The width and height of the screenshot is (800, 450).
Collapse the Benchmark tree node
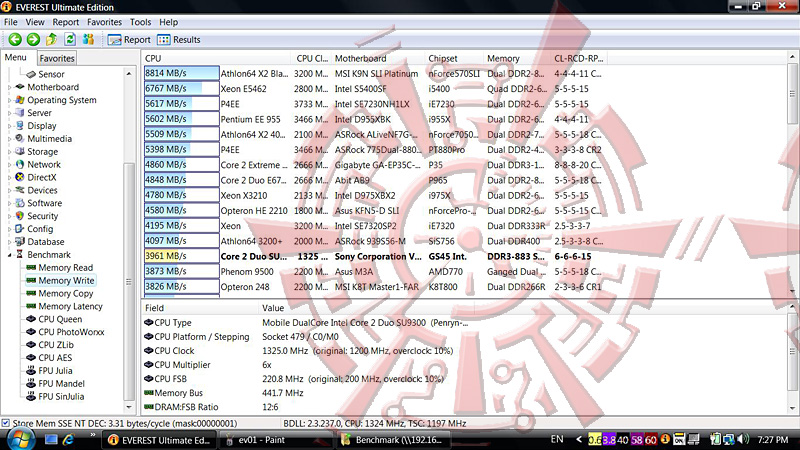coord(9,255)
